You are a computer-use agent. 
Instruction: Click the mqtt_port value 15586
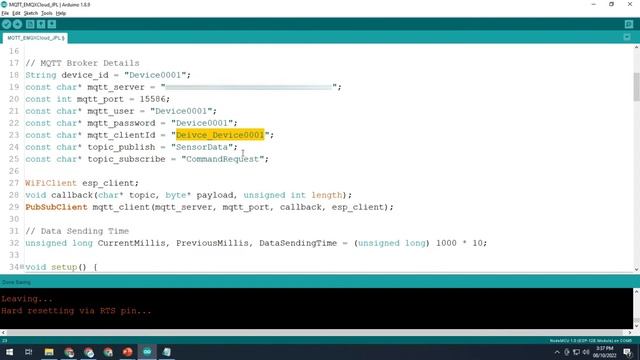(152, 99)
